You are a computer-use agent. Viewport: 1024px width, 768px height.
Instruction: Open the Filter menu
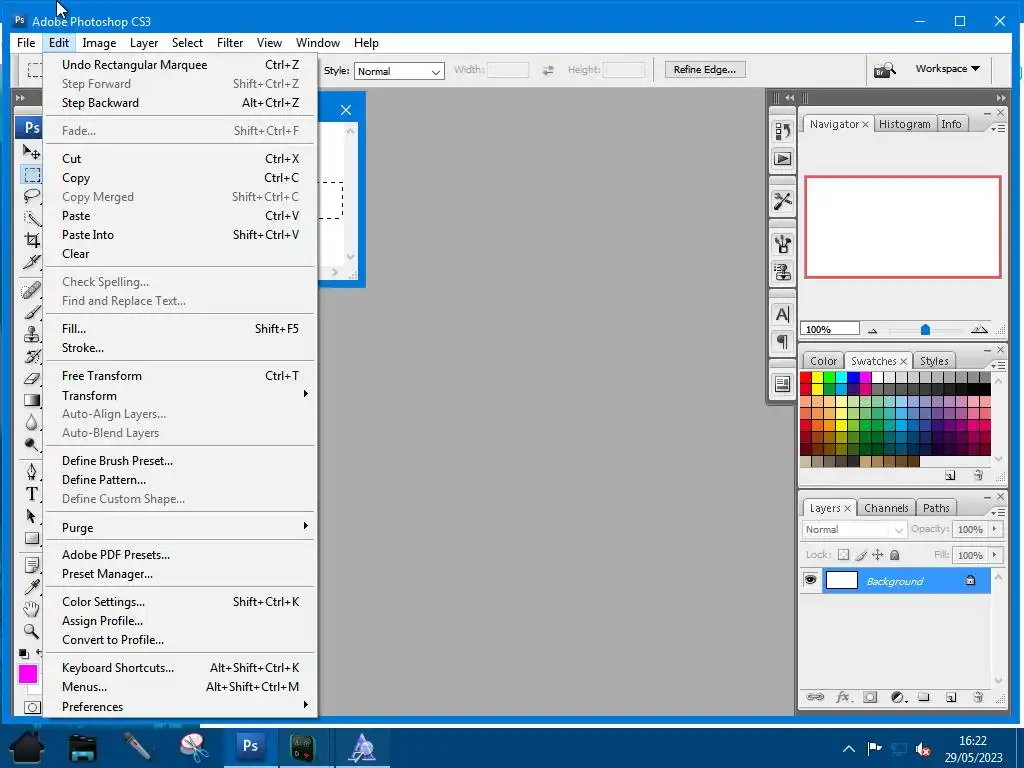(x=230, y=43)
